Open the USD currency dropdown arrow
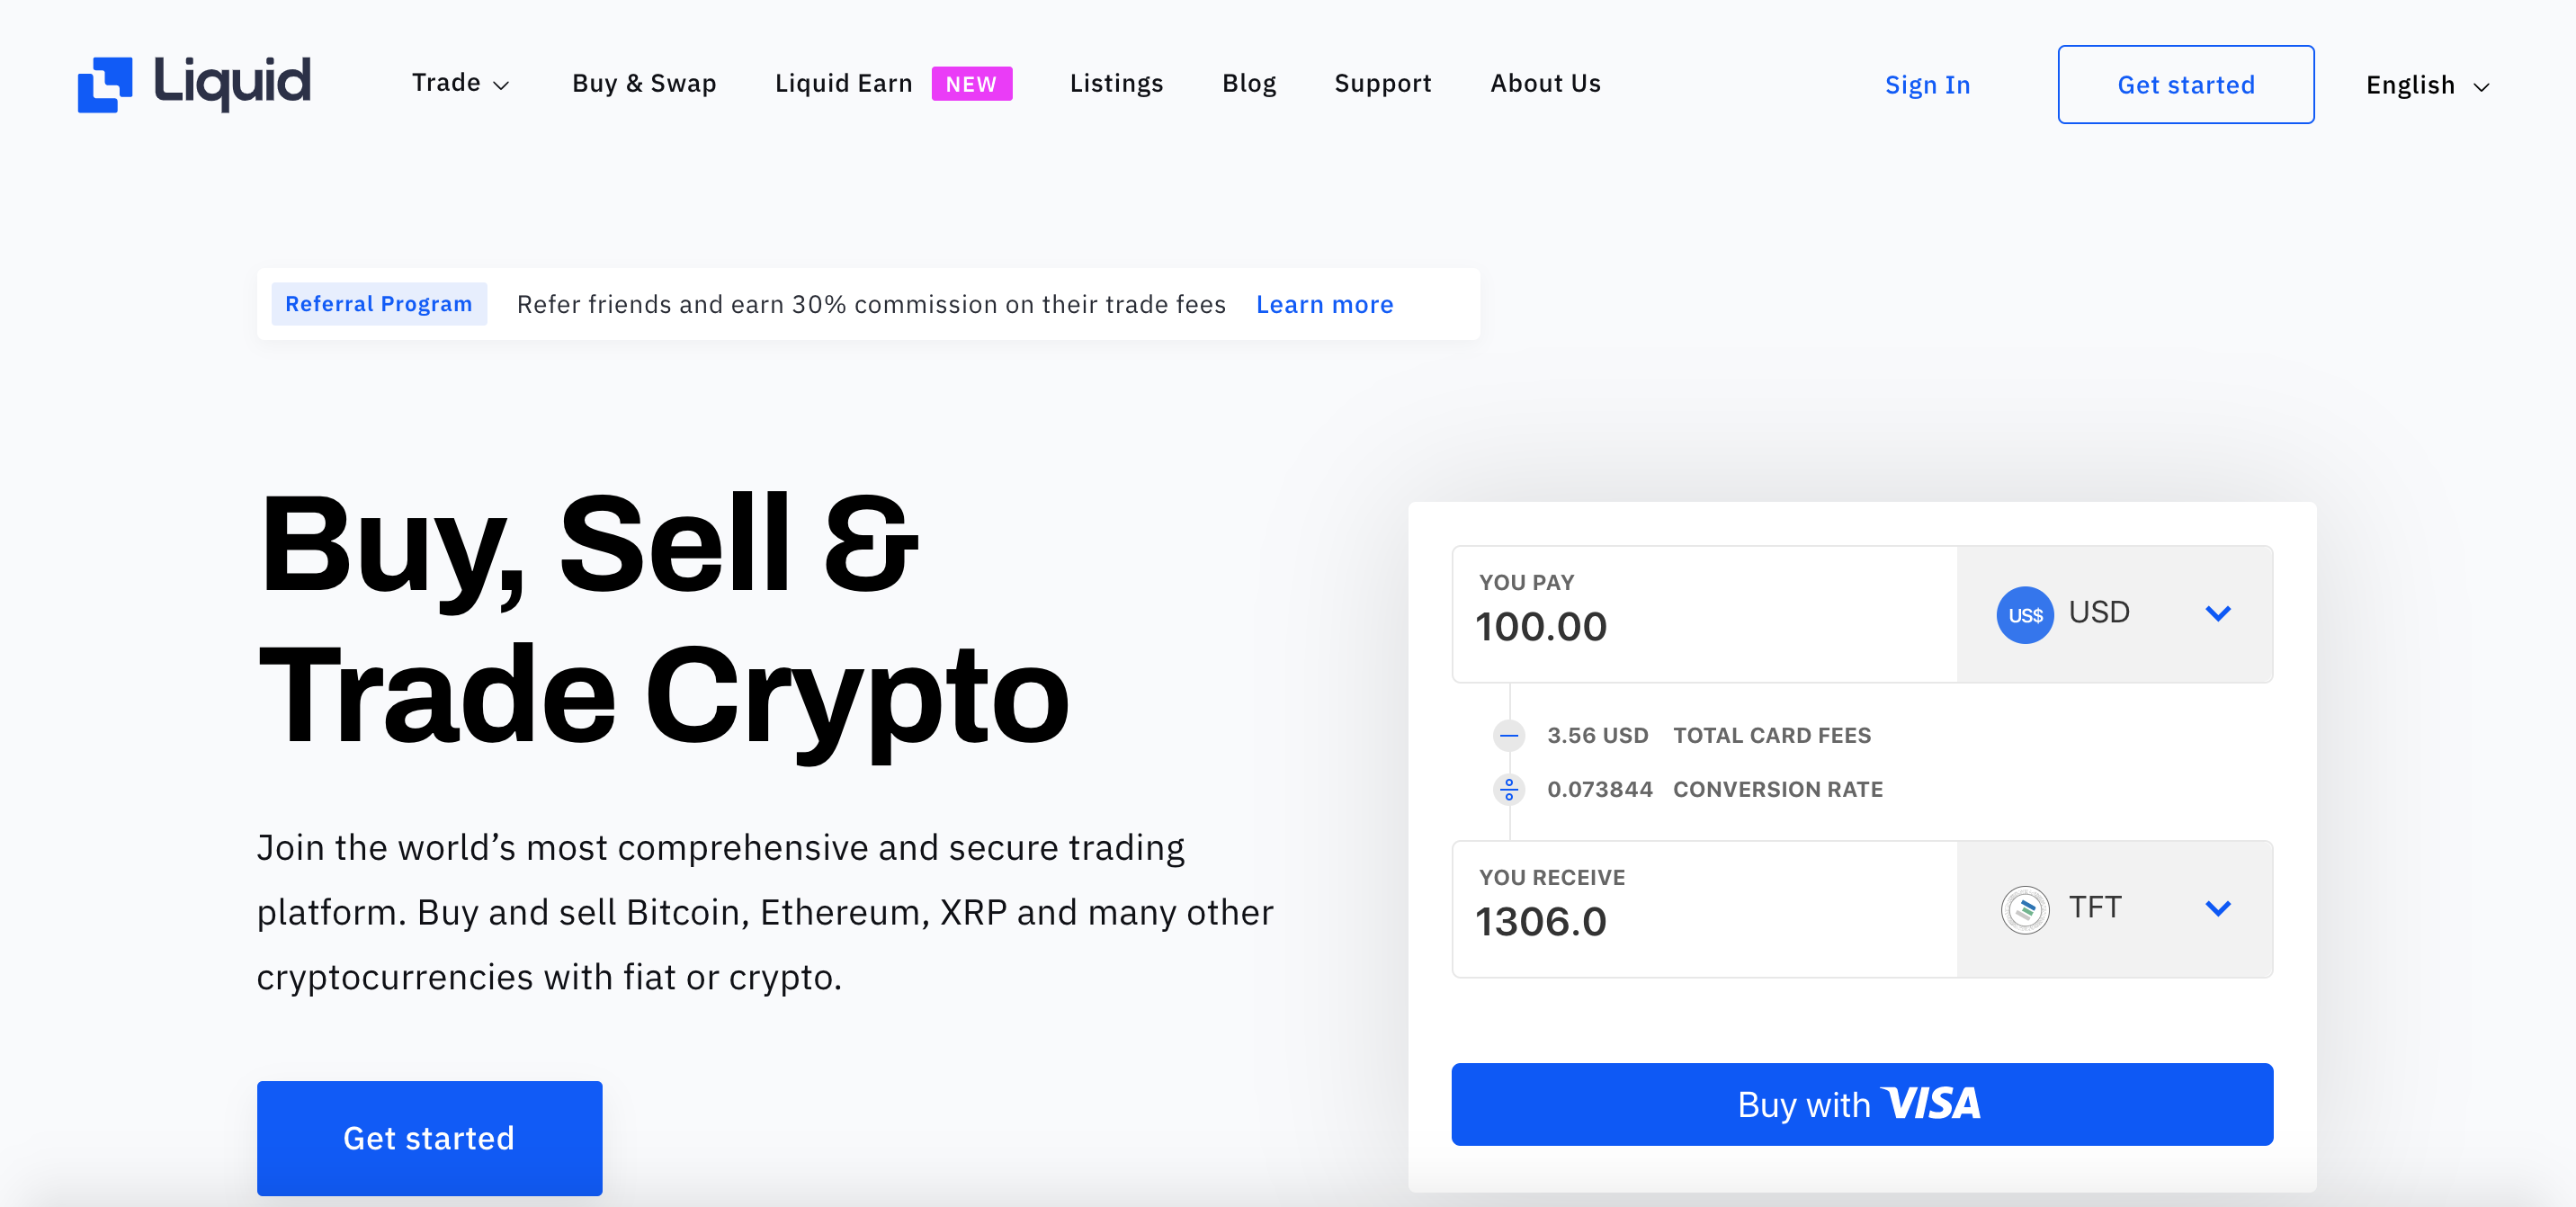The height and width of the screenshot is (1207, 2576). point(2218,614)
